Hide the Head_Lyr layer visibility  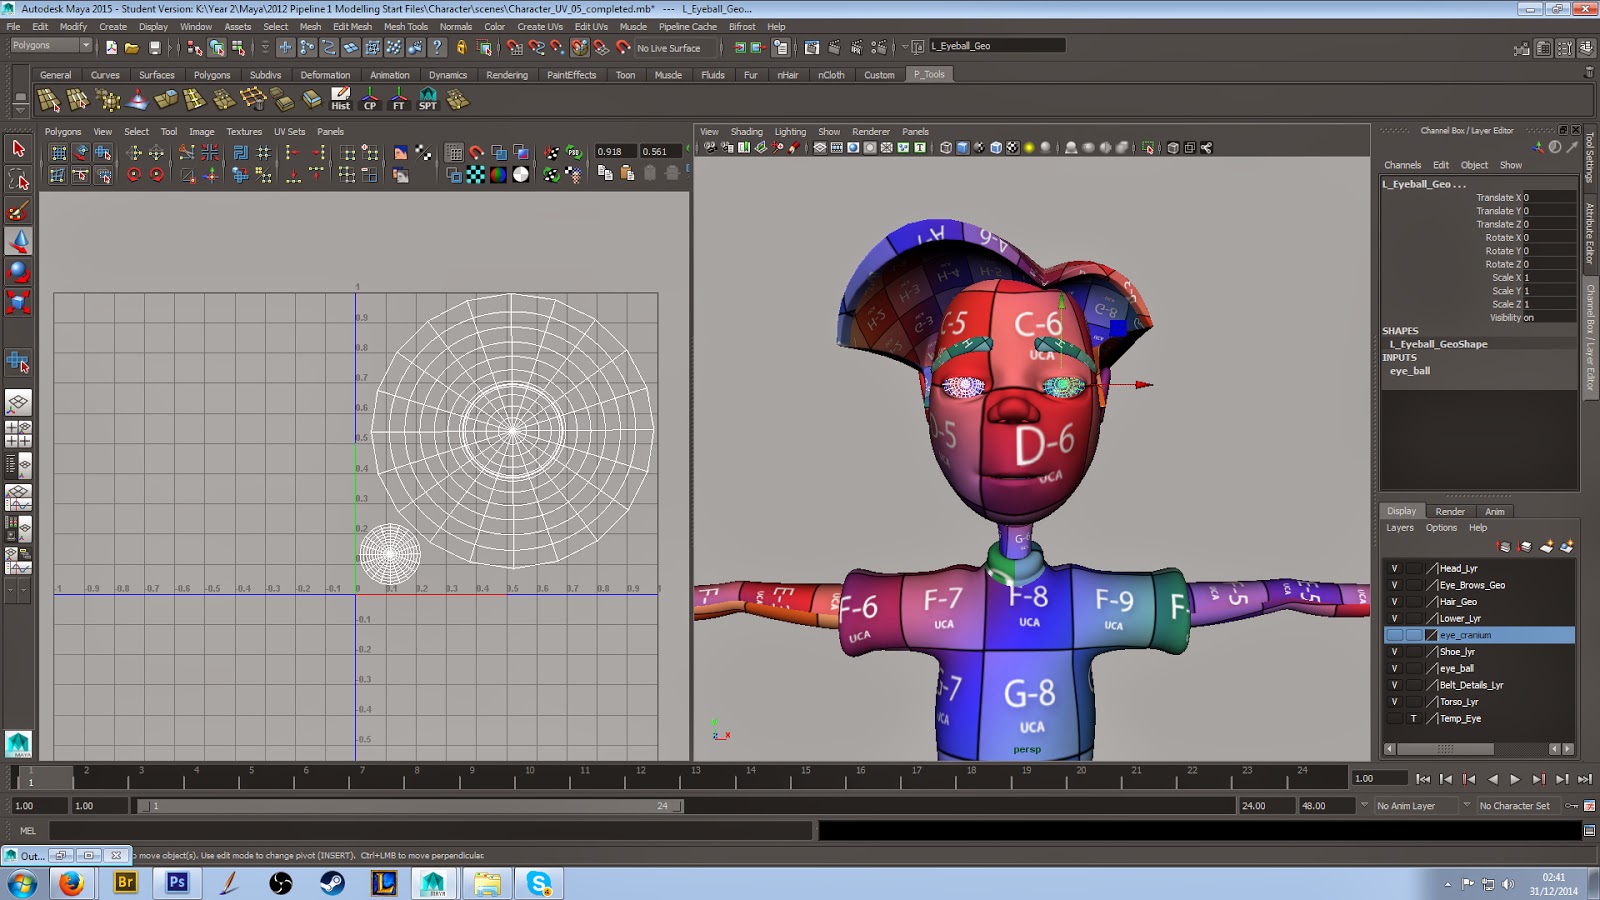pyautogui.click(x=1394, y=568)
